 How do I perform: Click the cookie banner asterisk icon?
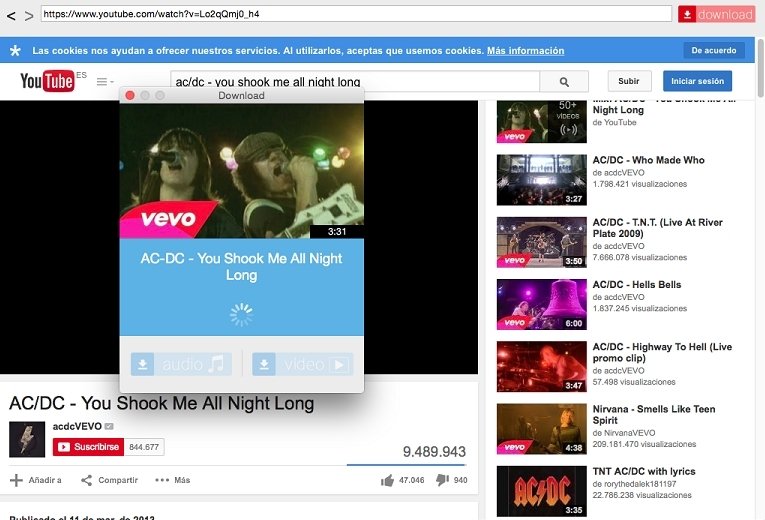point(16,50)
